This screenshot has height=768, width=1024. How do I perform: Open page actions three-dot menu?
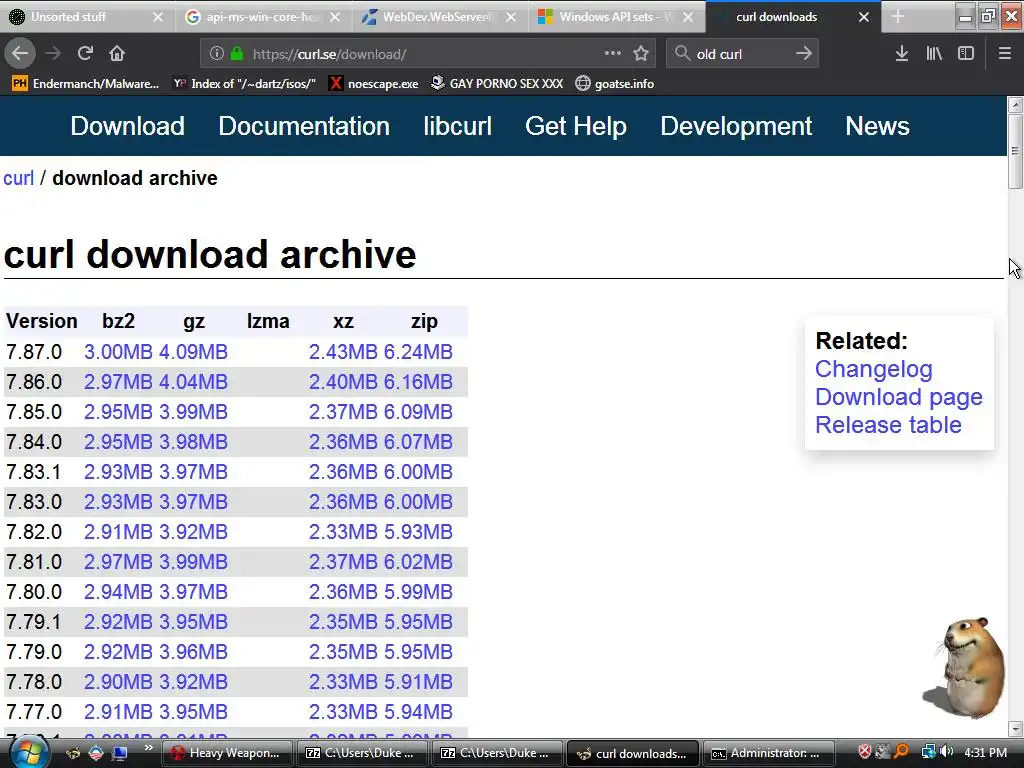[613, 54]
